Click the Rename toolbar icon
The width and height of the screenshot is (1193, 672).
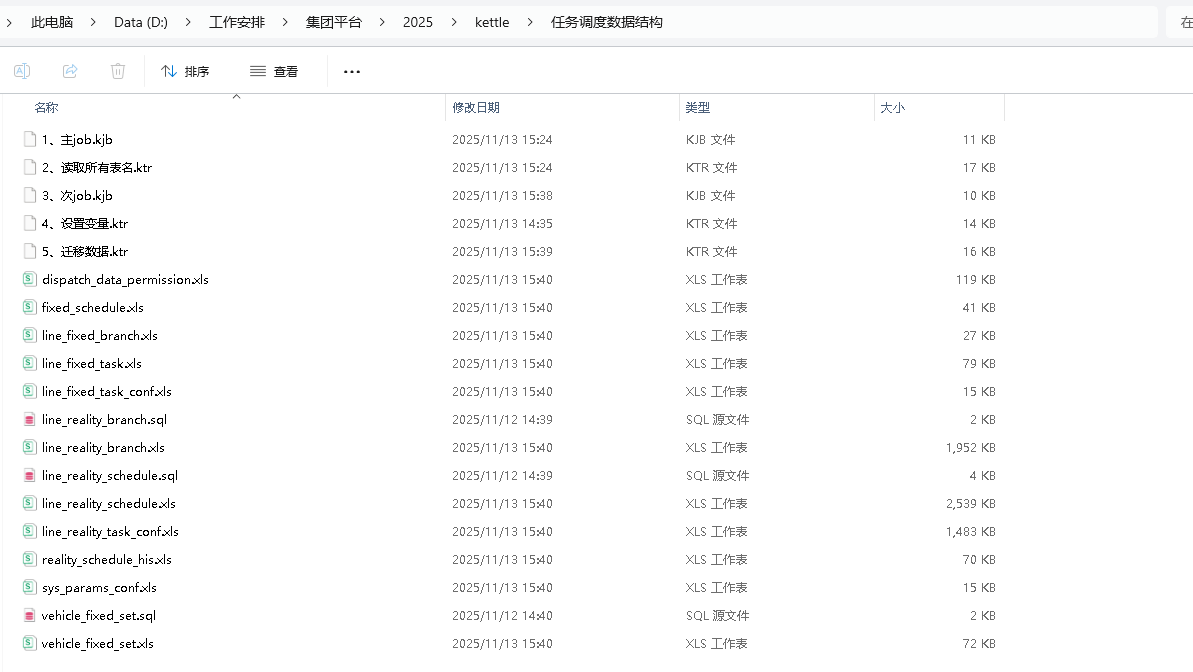tap(22, 71)
